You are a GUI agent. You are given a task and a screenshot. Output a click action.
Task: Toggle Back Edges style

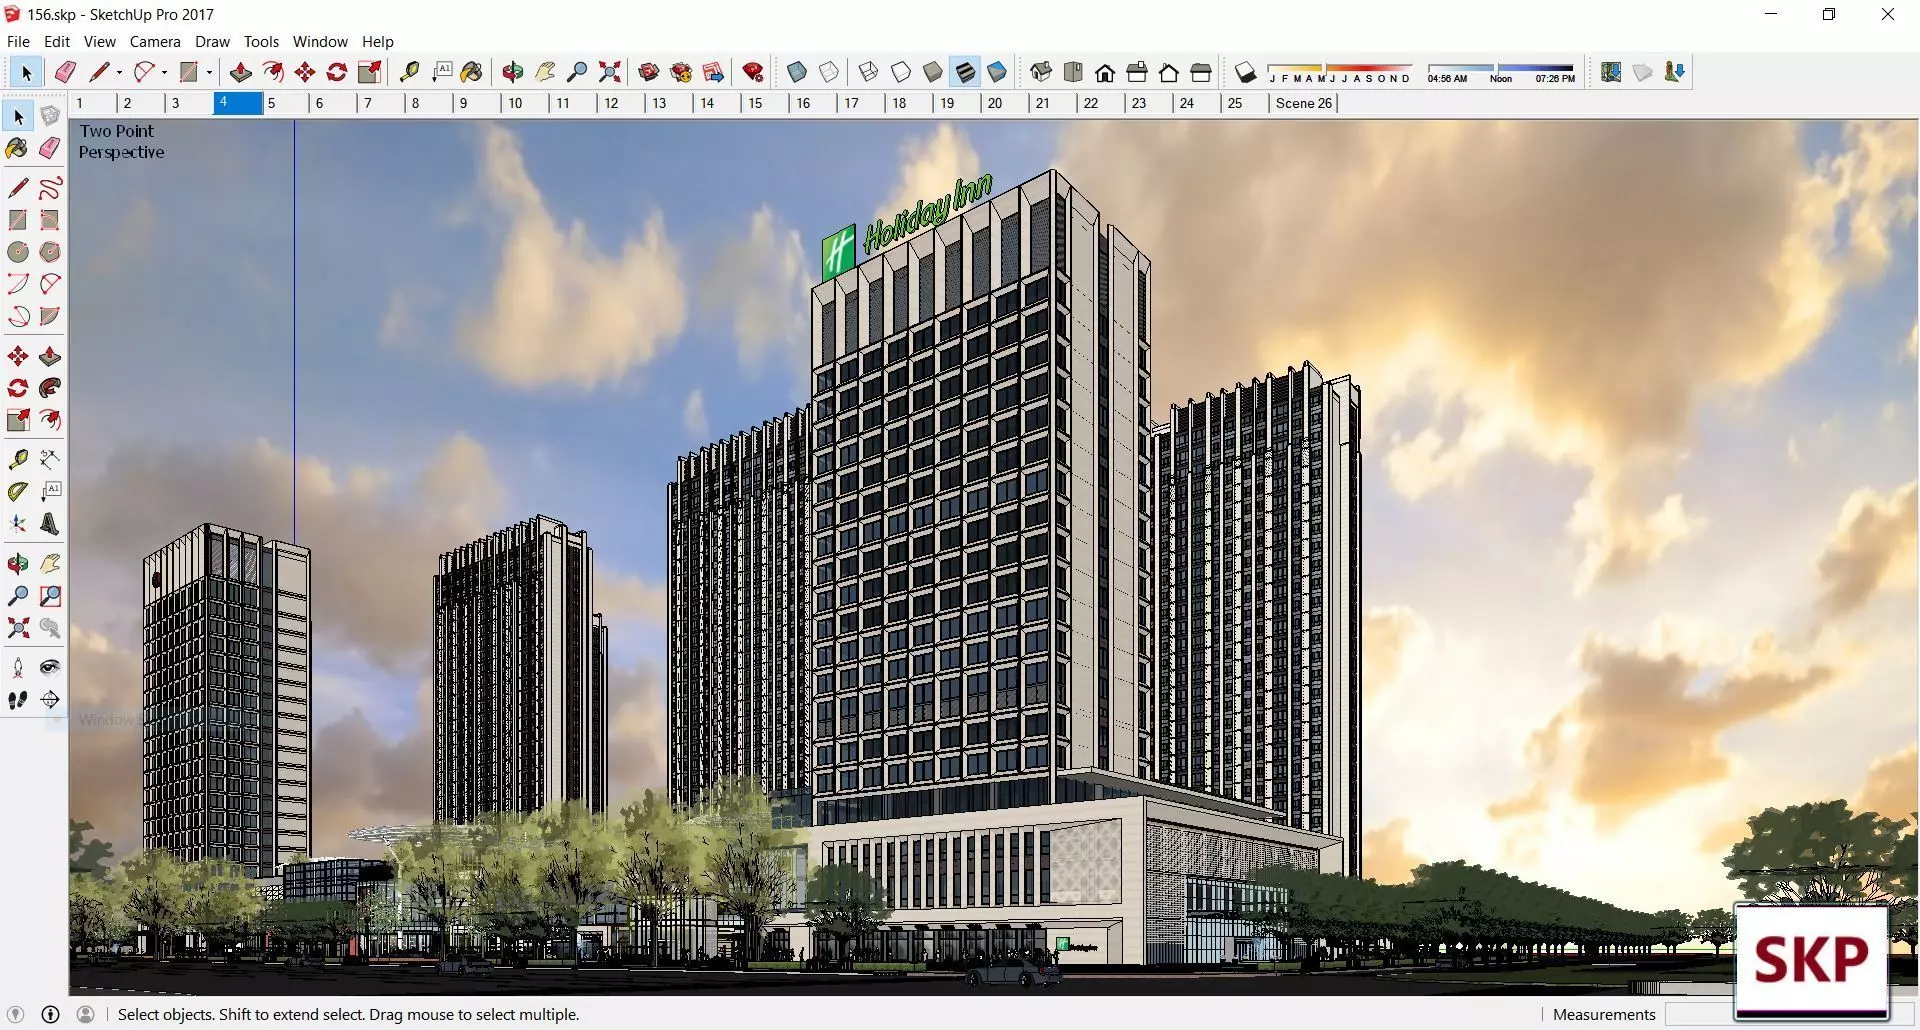click(x=829, y=72)
